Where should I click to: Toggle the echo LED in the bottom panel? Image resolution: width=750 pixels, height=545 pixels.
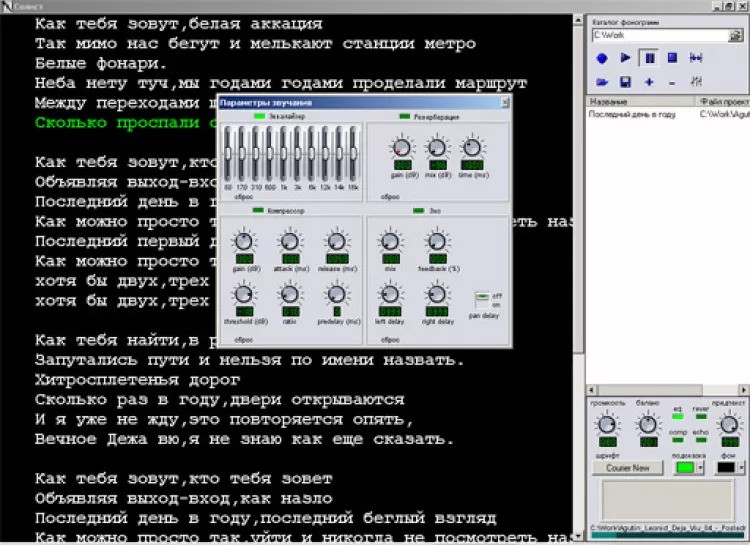point(701,440)
